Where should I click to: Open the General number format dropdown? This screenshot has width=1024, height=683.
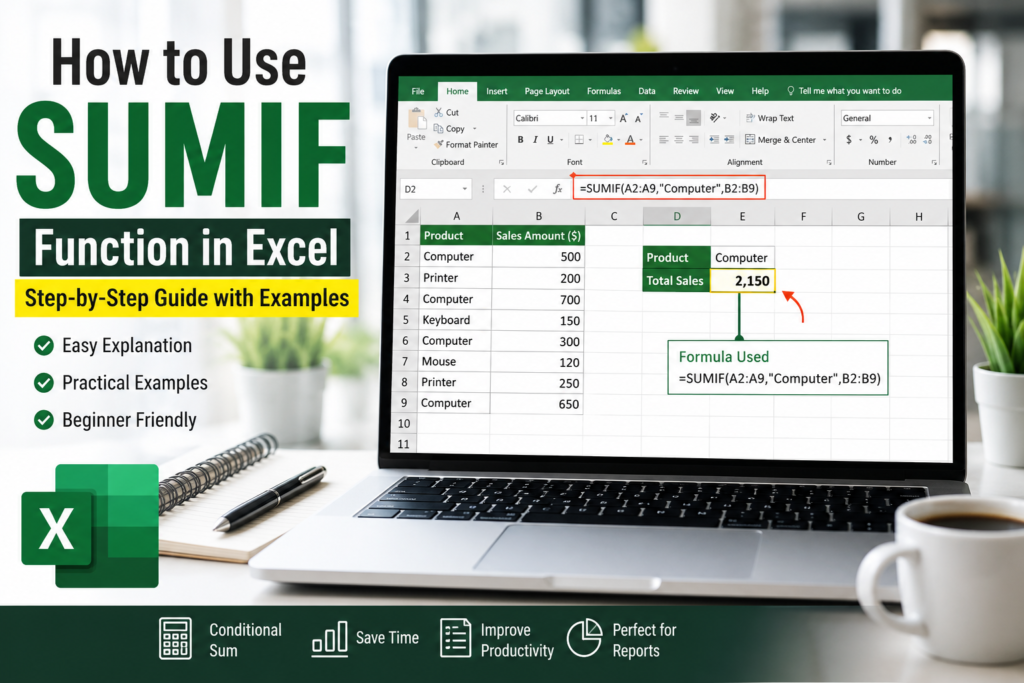929,118
